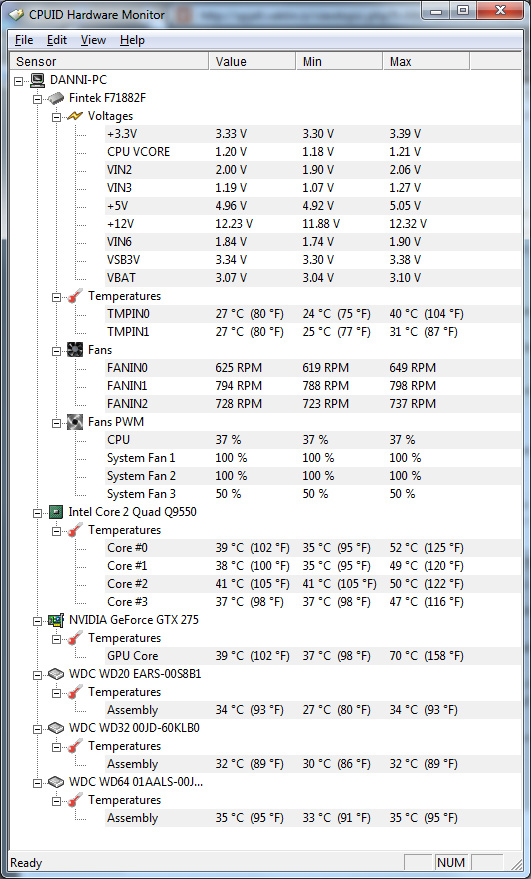Collapse the Fintek F71882F tree node
Screen dimensions: 531x879
click(x=37, y=99)
